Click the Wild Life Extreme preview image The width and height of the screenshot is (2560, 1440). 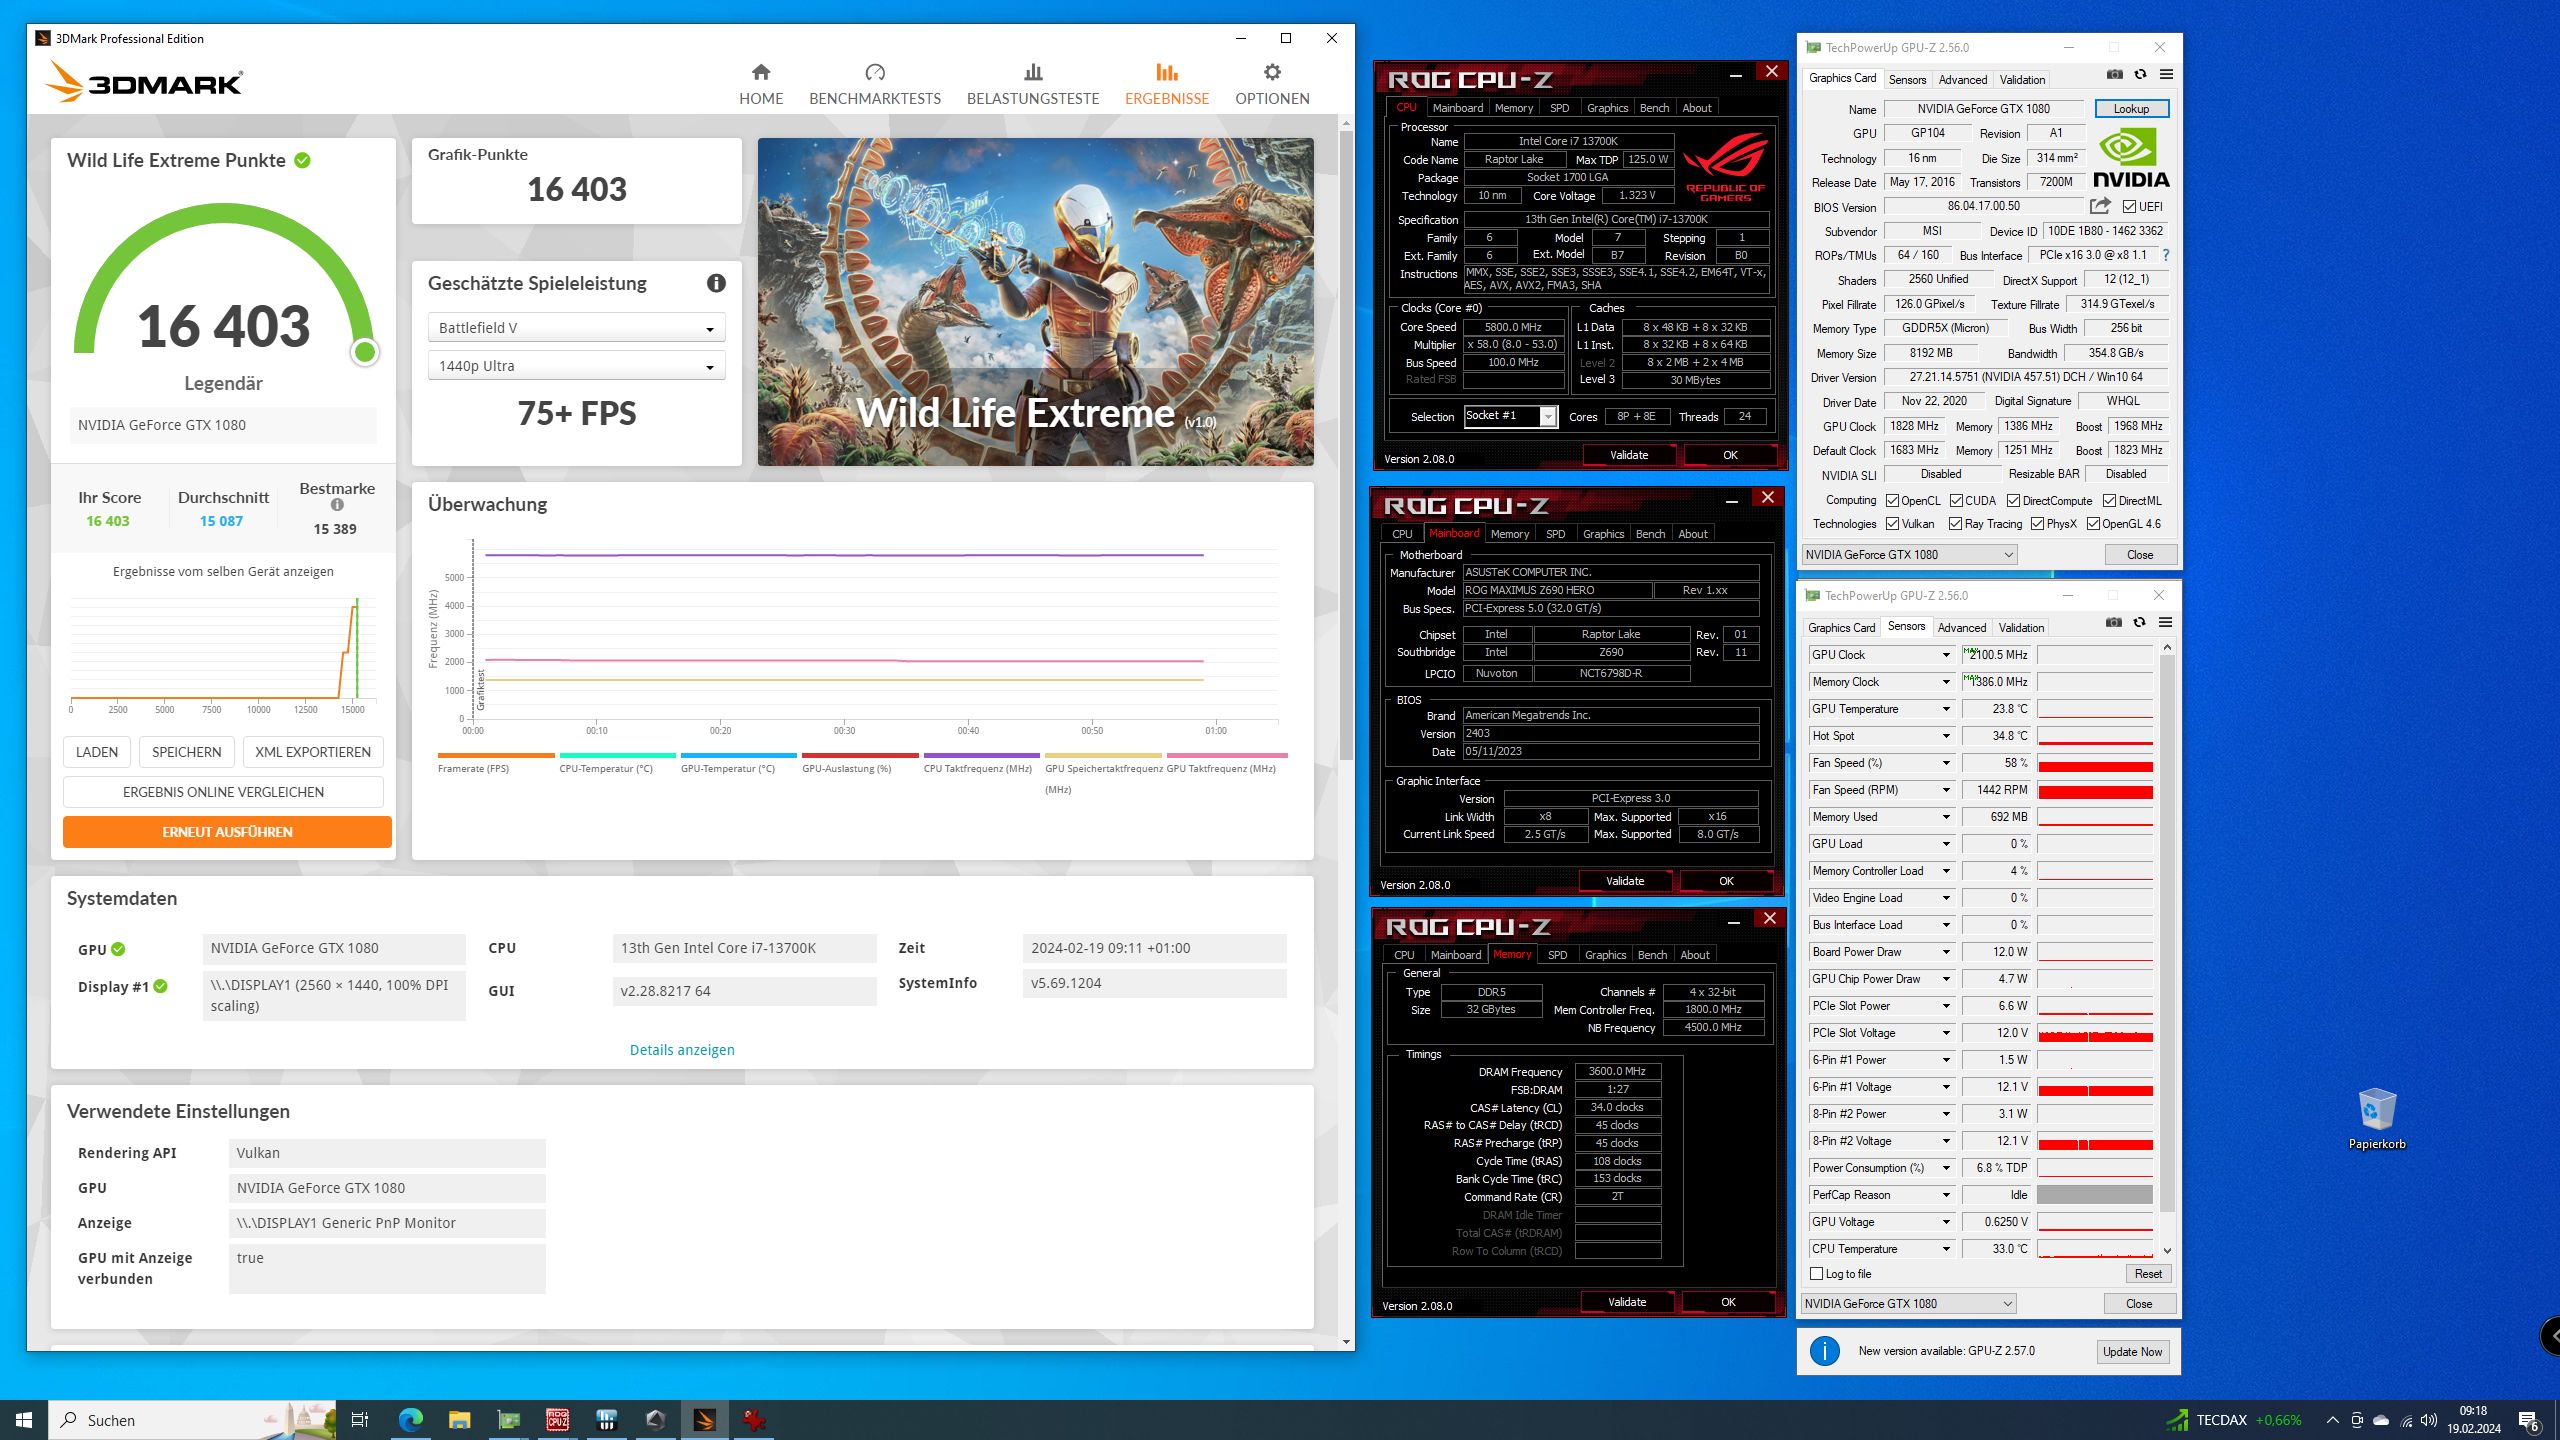[1035, 302]
